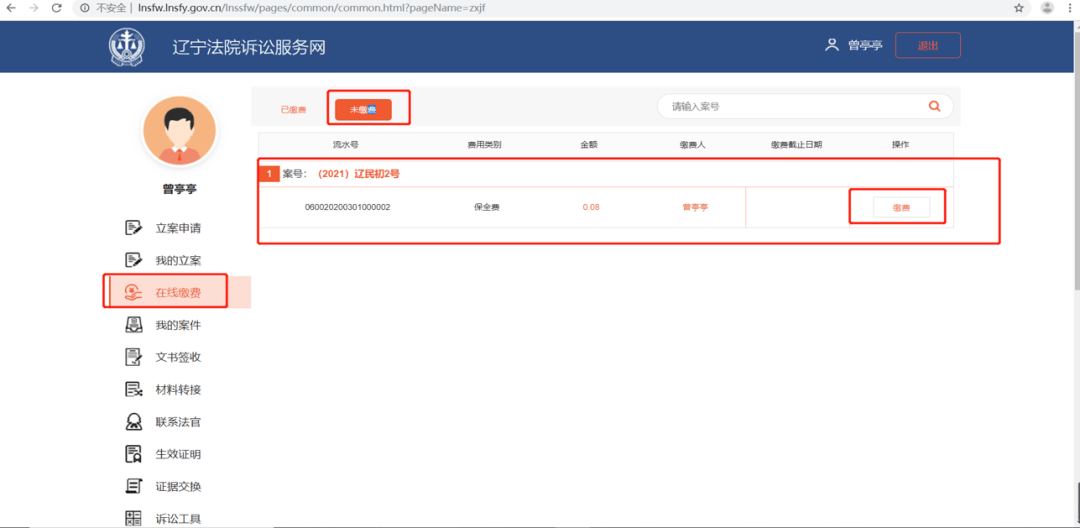Screen dimensions: 1080x528
Task: Click the 文书签收 document icon
Action: click(x=133, y=357)
